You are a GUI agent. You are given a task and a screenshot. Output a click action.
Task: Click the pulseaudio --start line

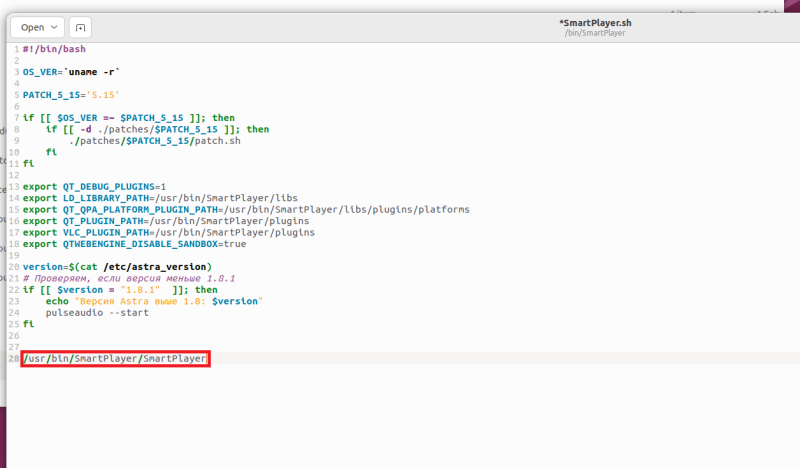(96, 312)
